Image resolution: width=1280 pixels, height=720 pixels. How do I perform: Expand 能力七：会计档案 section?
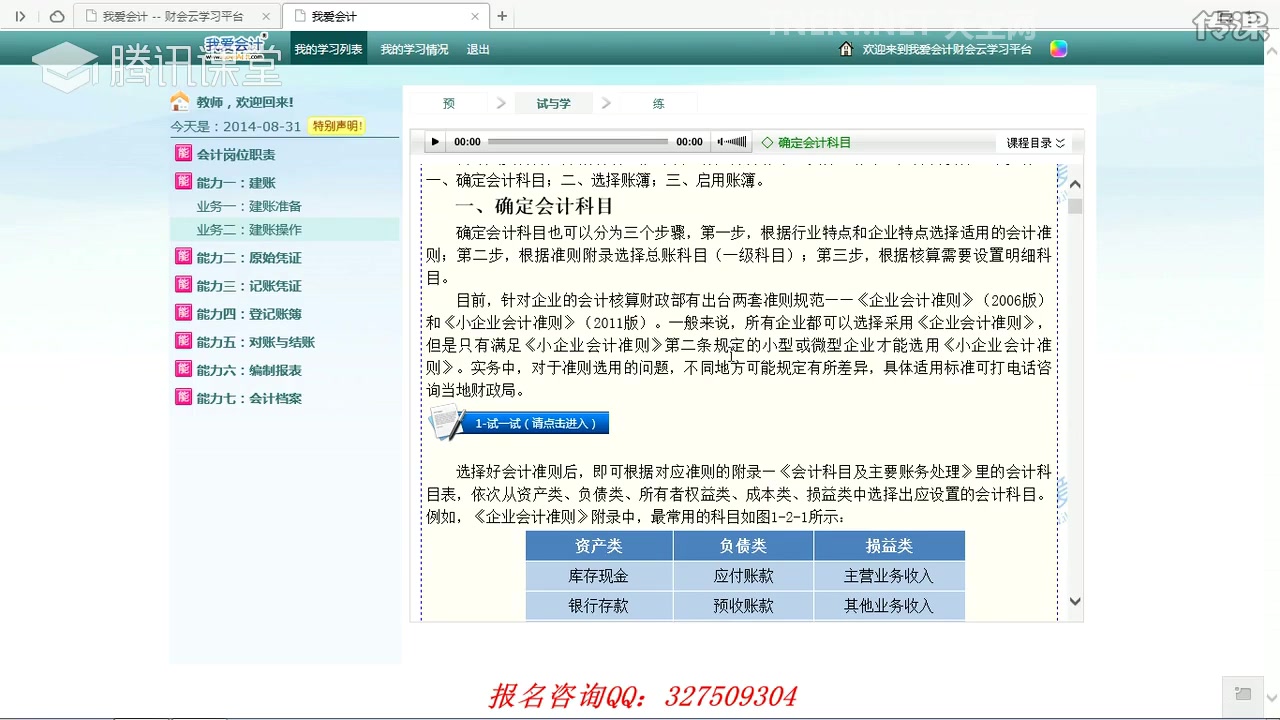249,398
